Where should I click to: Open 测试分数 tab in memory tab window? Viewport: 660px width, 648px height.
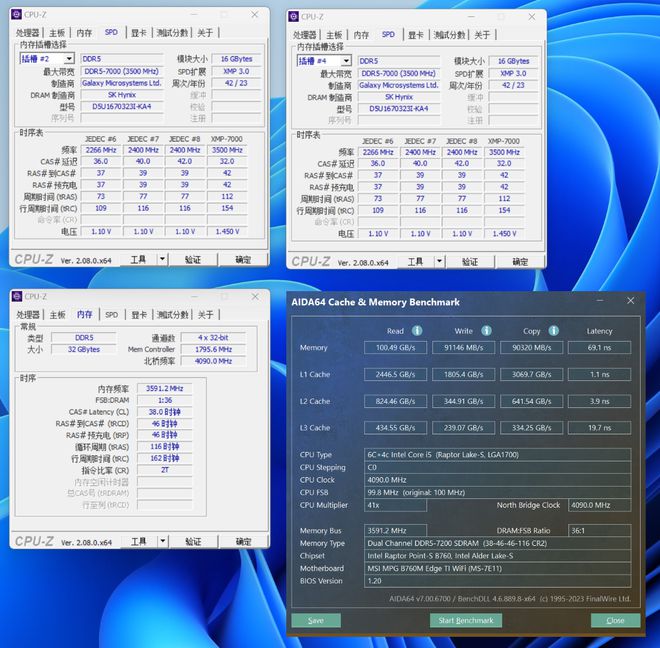[x=173, y=315]
